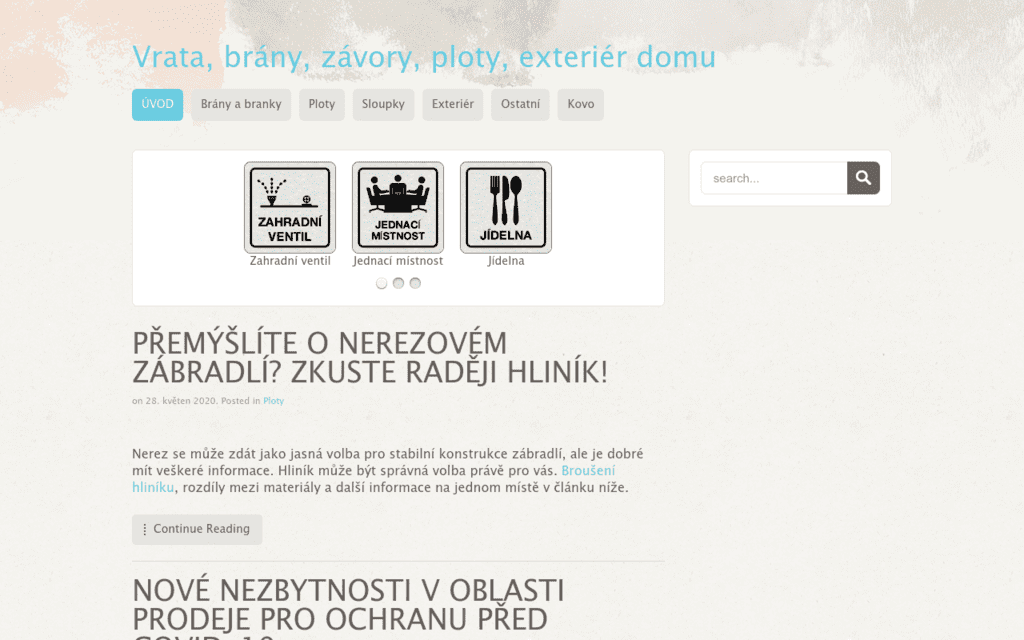The height and width of the screenshot is (640, 1024).
Task: Open the Zahradní ventil sign image
Action: coord(290,208)
